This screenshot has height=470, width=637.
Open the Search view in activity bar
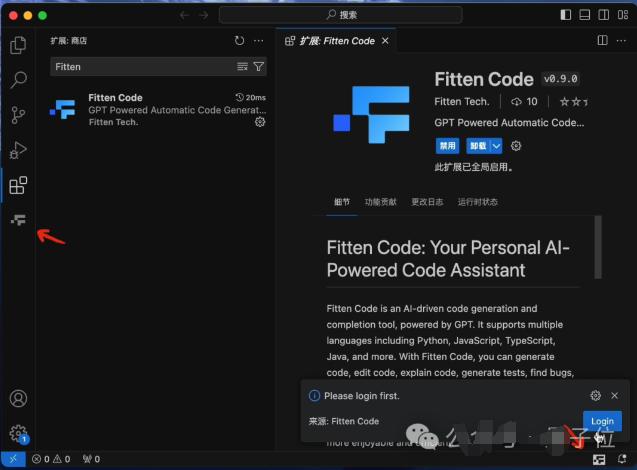pos(18,80)
